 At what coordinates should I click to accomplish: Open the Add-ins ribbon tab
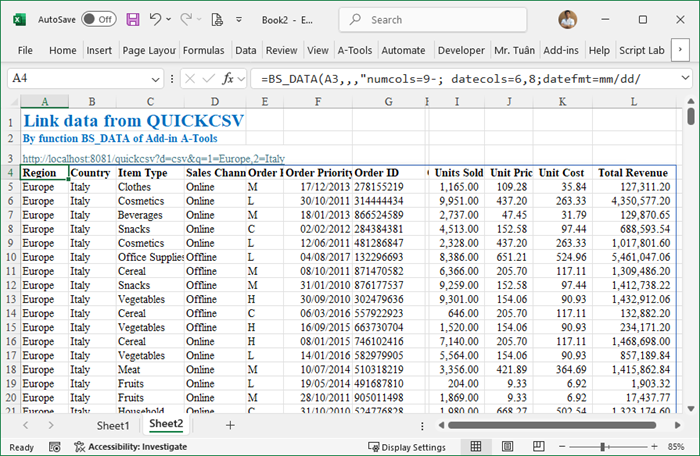(x=561, y=50)
